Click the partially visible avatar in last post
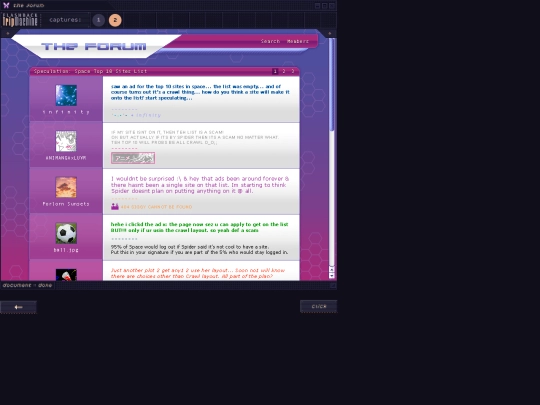Viewport: 540px width, 405px height. coord(66,274)
